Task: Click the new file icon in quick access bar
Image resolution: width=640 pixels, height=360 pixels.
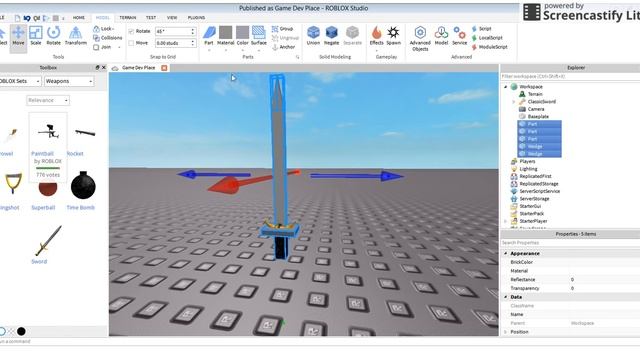Action: 17,18
